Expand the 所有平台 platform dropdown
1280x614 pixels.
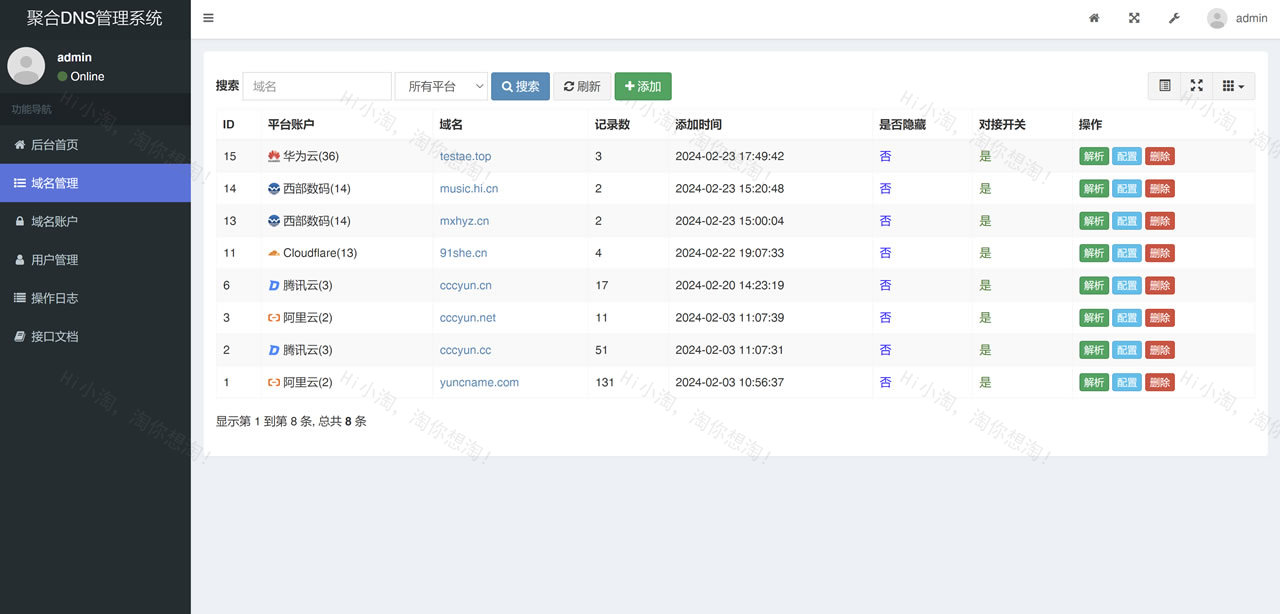[x=441, y=86]
